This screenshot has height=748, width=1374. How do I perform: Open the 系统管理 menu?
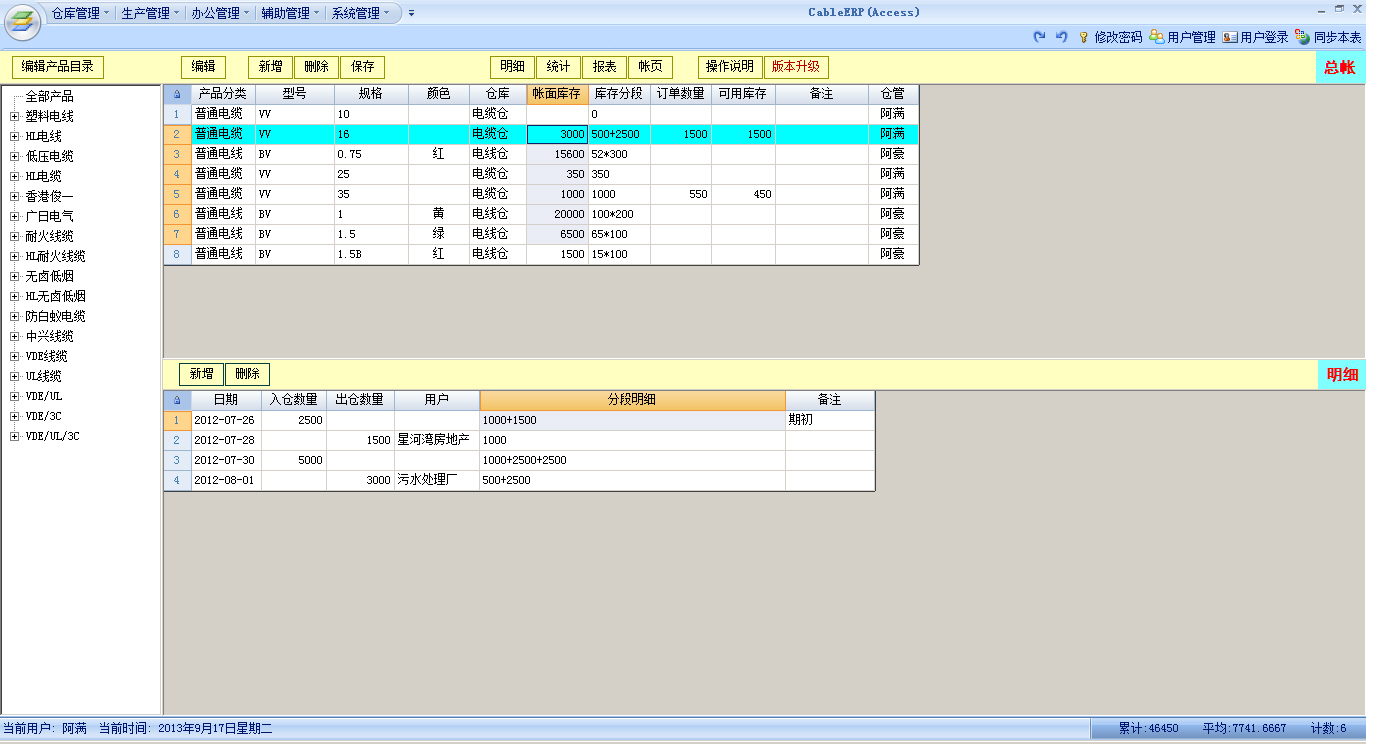361,13
